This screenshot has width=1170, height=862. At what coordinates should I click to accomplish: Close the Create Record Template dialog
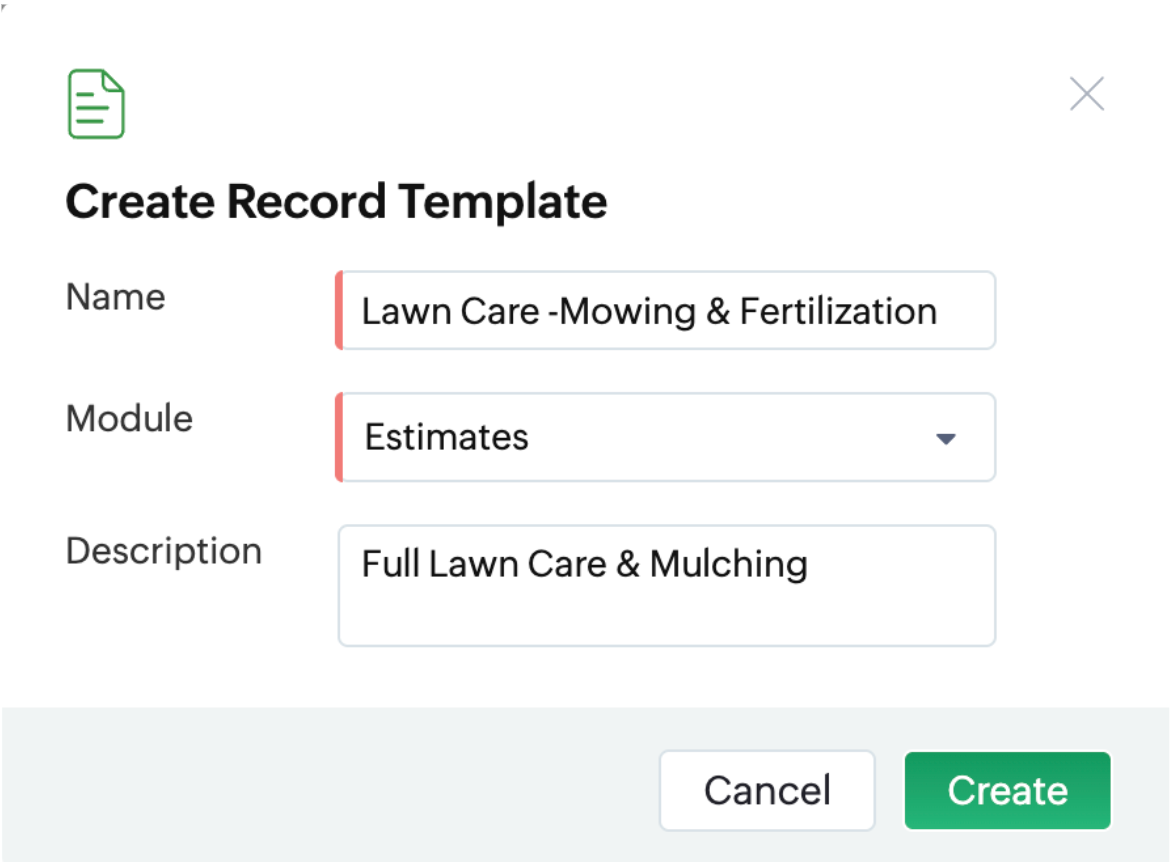coord(1086,94)
